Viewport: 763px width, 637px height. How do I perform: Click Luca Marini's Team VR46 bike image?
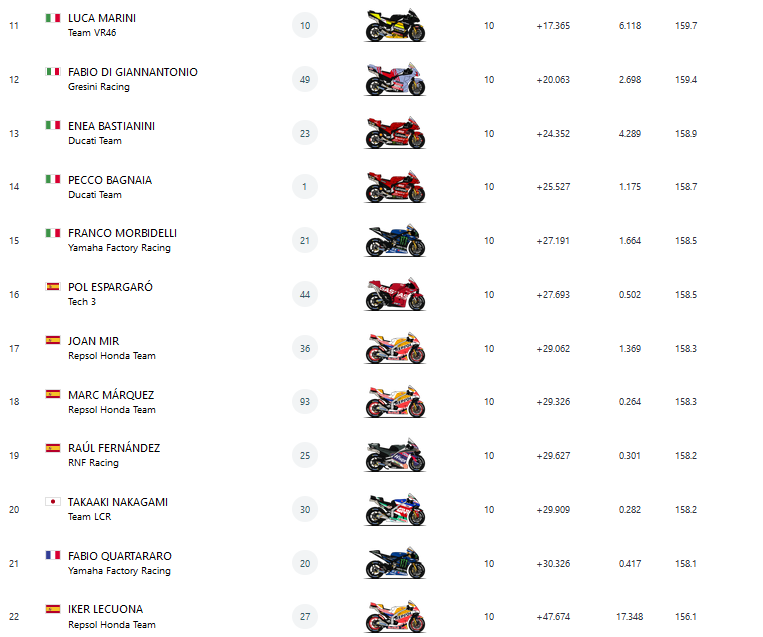[x=395, y=25]
